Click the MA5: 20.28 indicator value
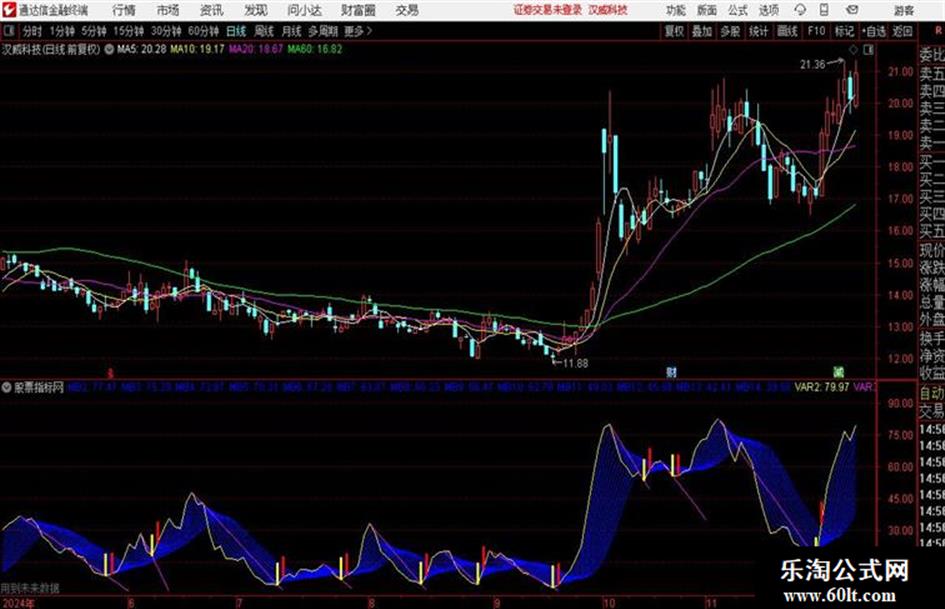This screenshot has height=609, width=945. coord(142,49)
